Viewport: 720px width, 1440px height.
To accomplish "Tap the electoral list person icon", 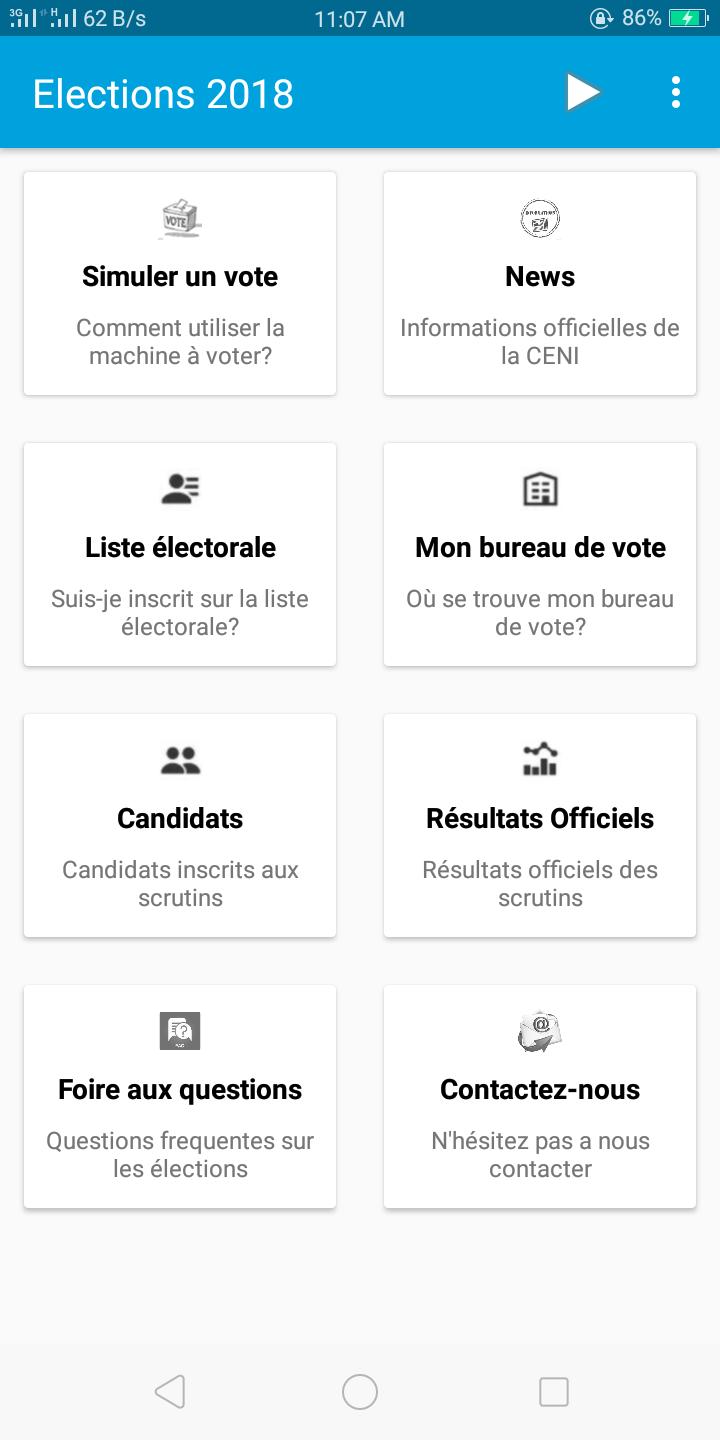I will coord(180,489).
